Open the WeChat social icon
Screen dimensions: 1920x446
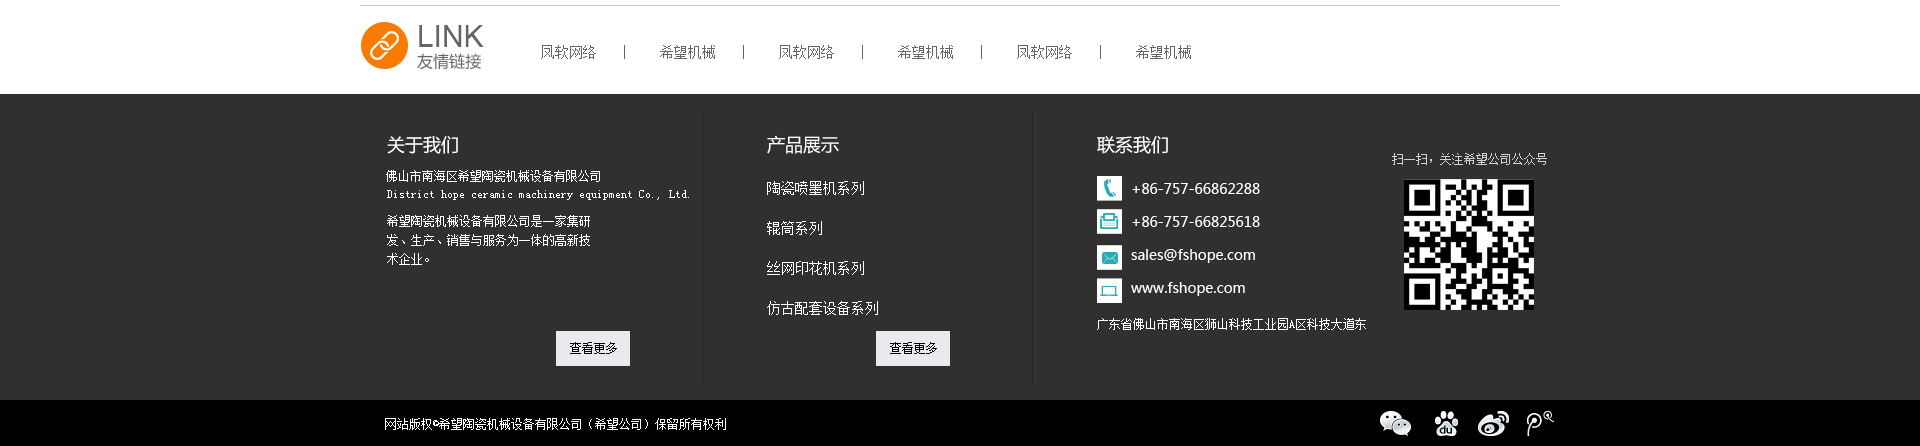click(1394, 424)
